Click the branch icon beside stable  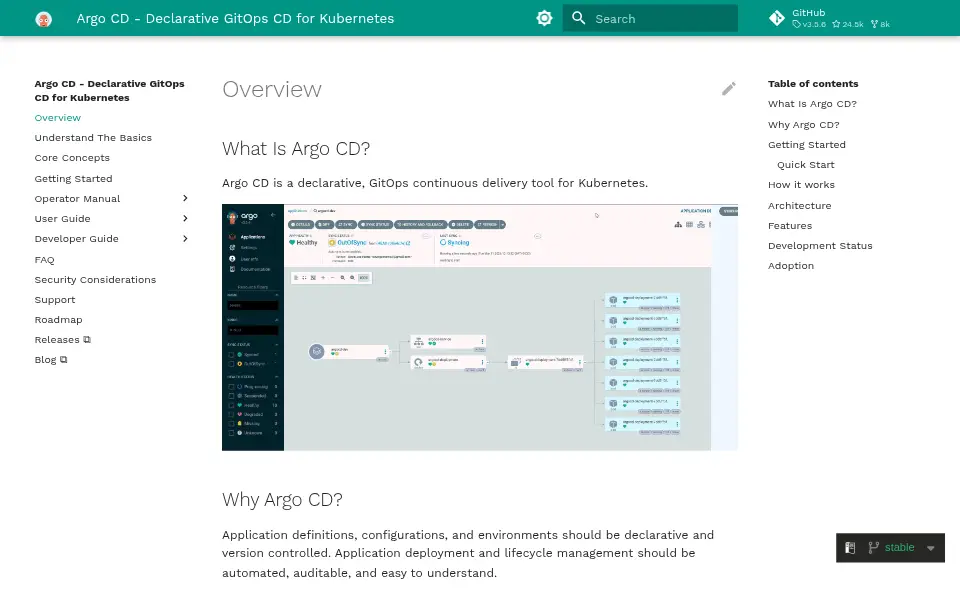click(874, 548)
